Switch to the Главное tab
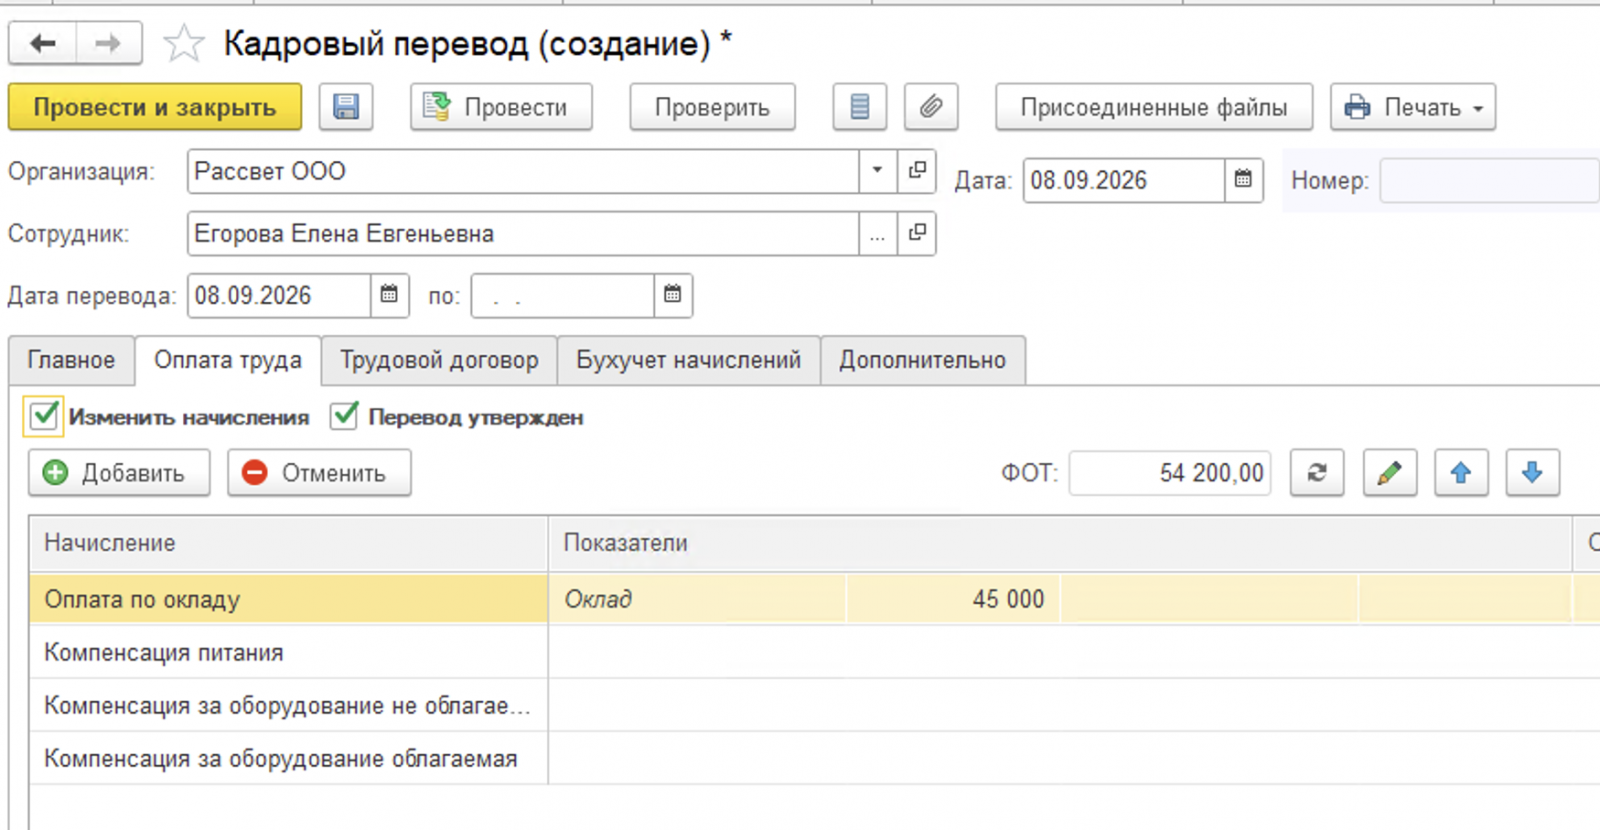 (x=71, y=360)
